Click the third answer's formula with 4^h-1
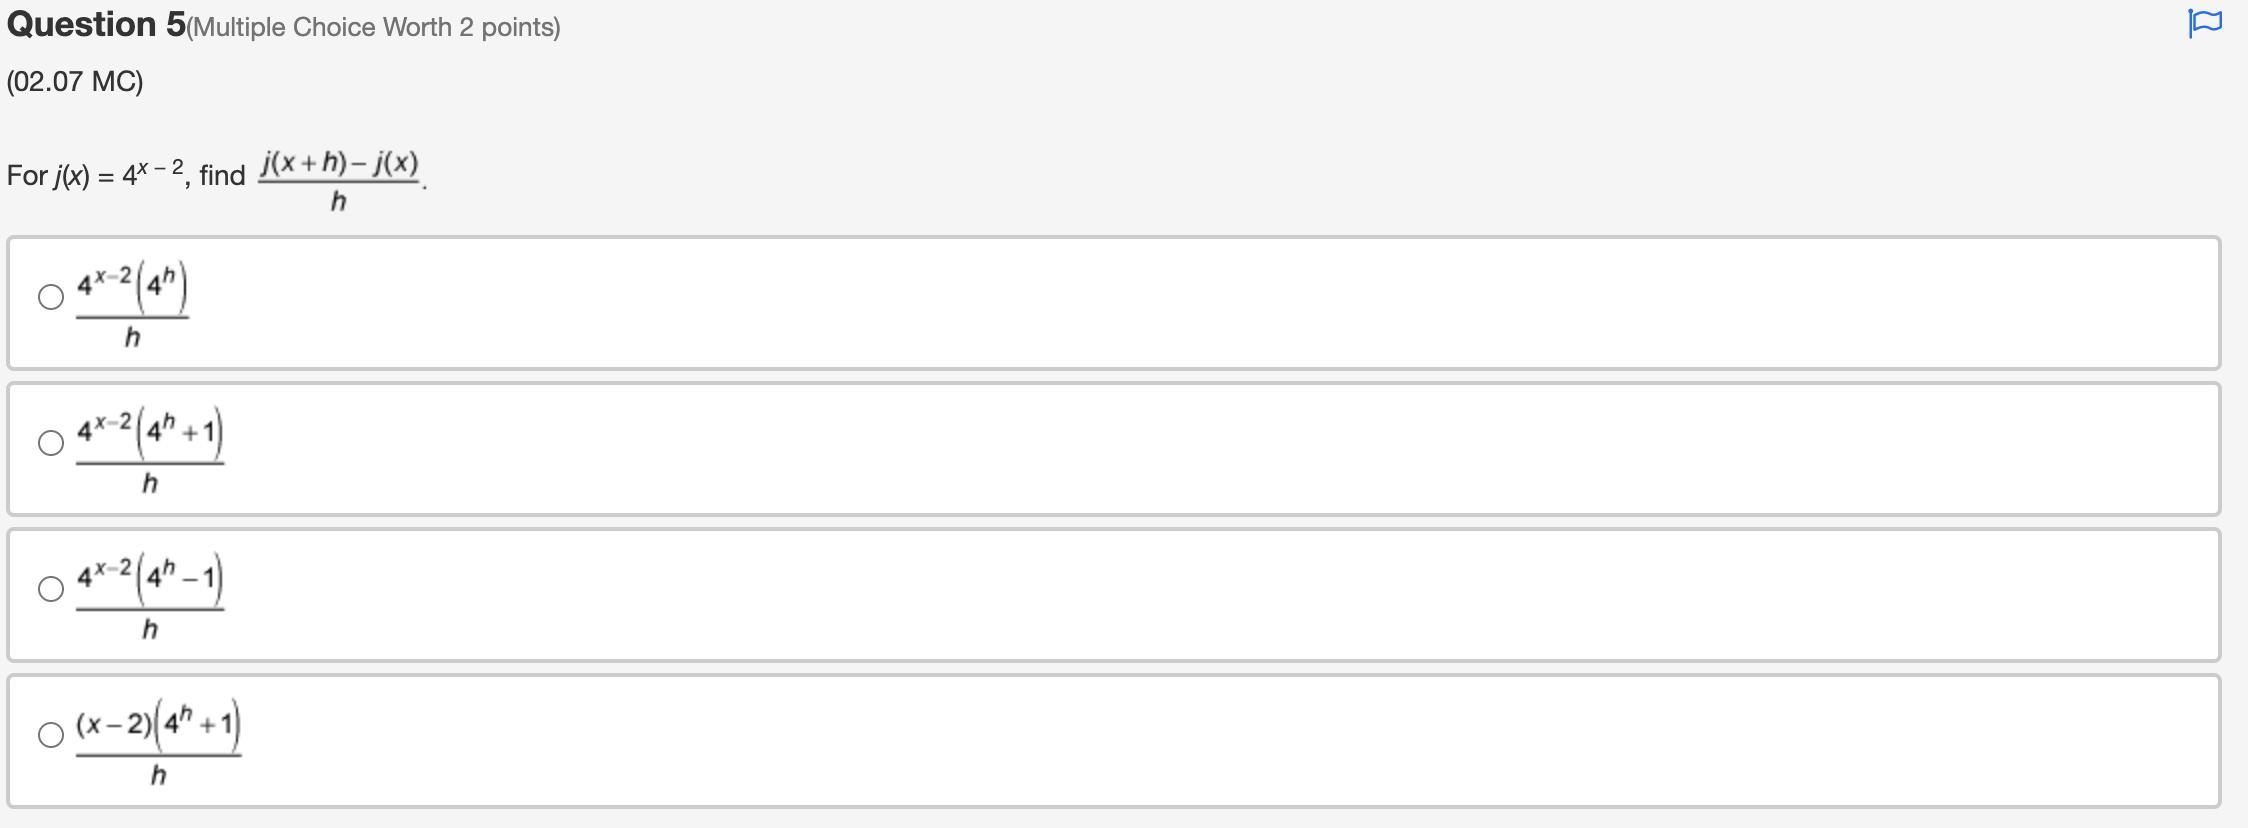The height and width of the screenshot is (828, 2248). (150, 596)
